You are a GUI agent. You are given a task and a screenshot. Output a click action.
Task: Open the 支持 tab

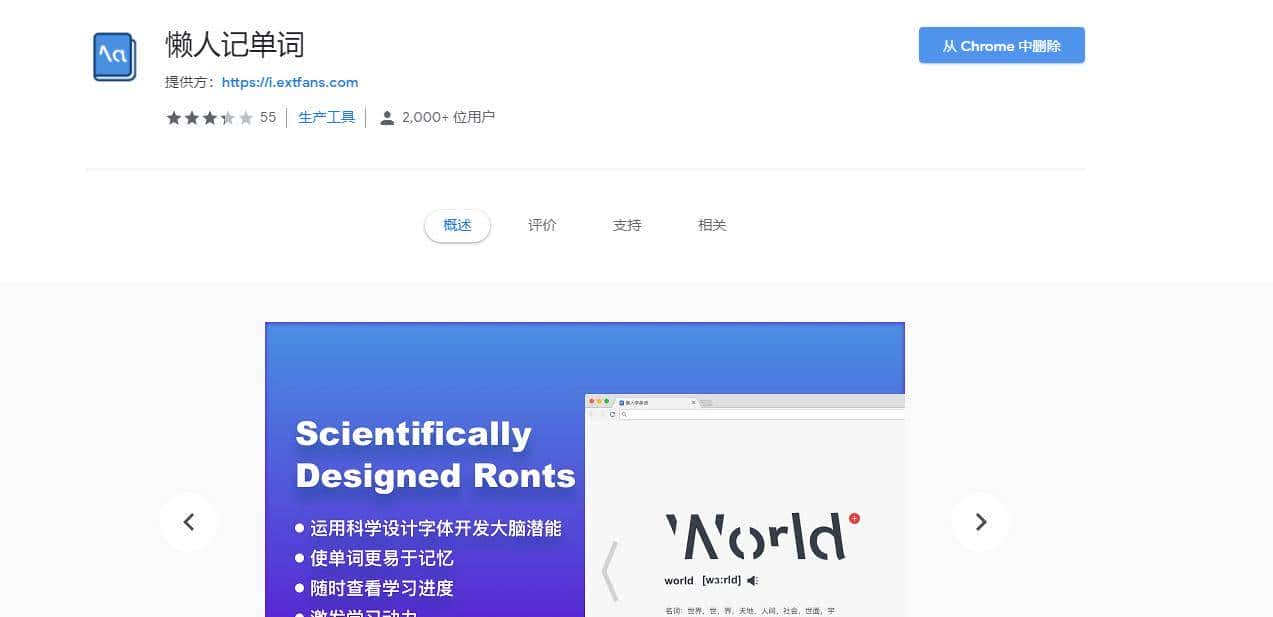(627, 225)
